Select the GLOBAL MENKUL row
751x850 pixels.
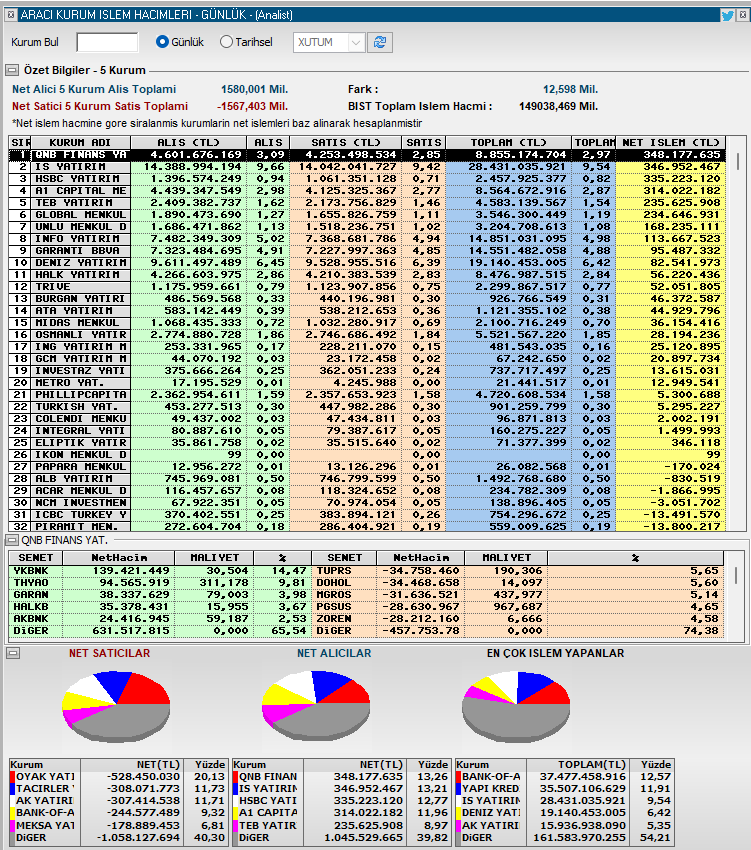pos(367,215)
